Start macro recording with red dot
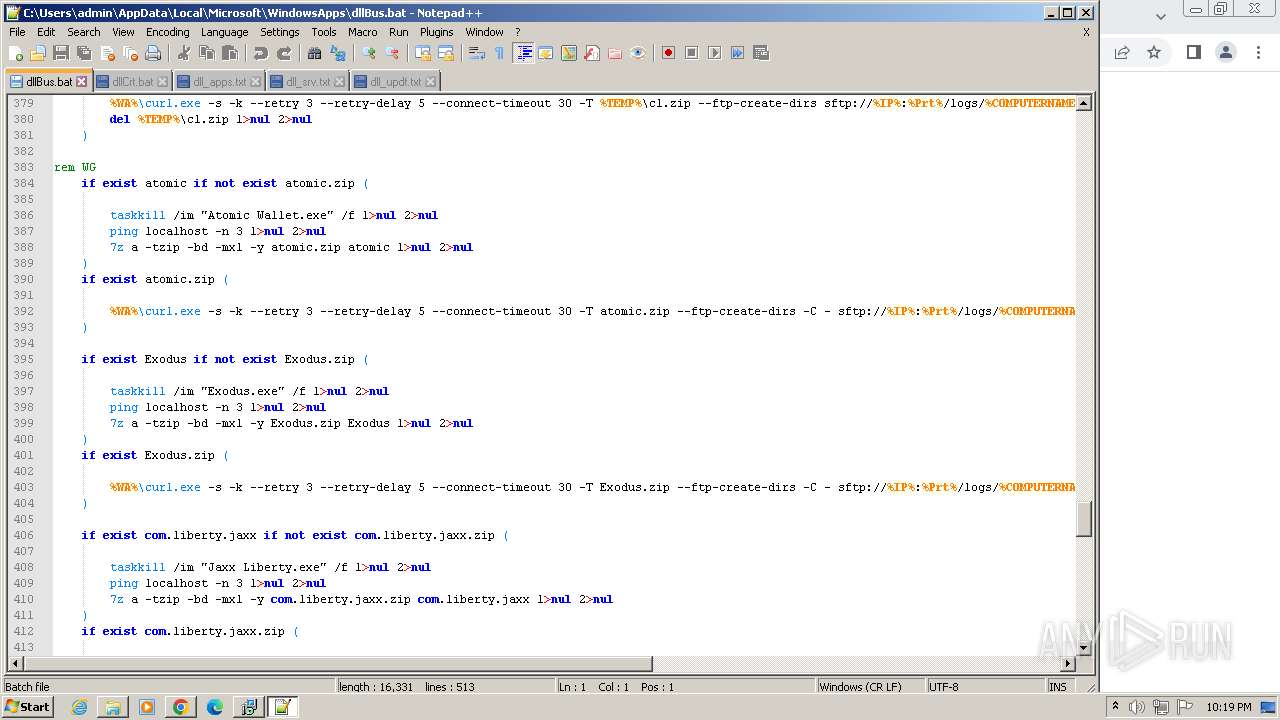 point(668,53)
